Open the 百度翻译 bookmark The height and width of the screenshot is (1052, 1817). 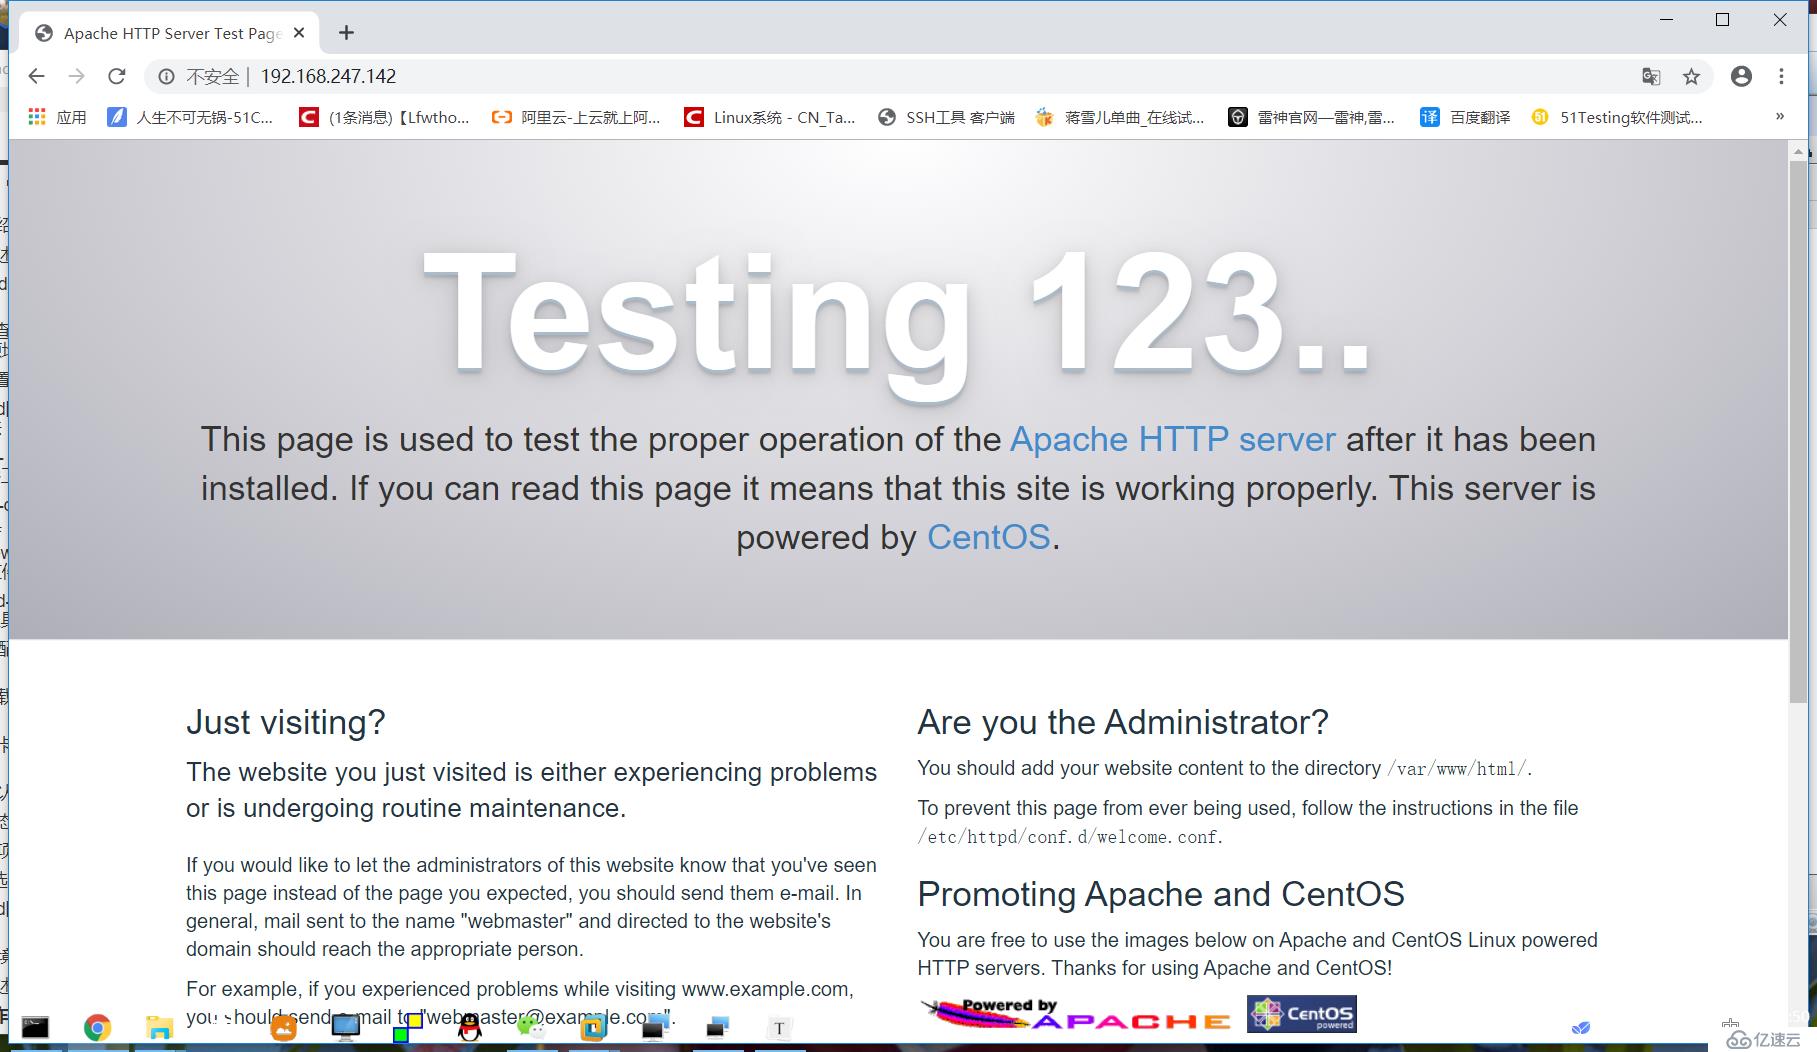1465,117
